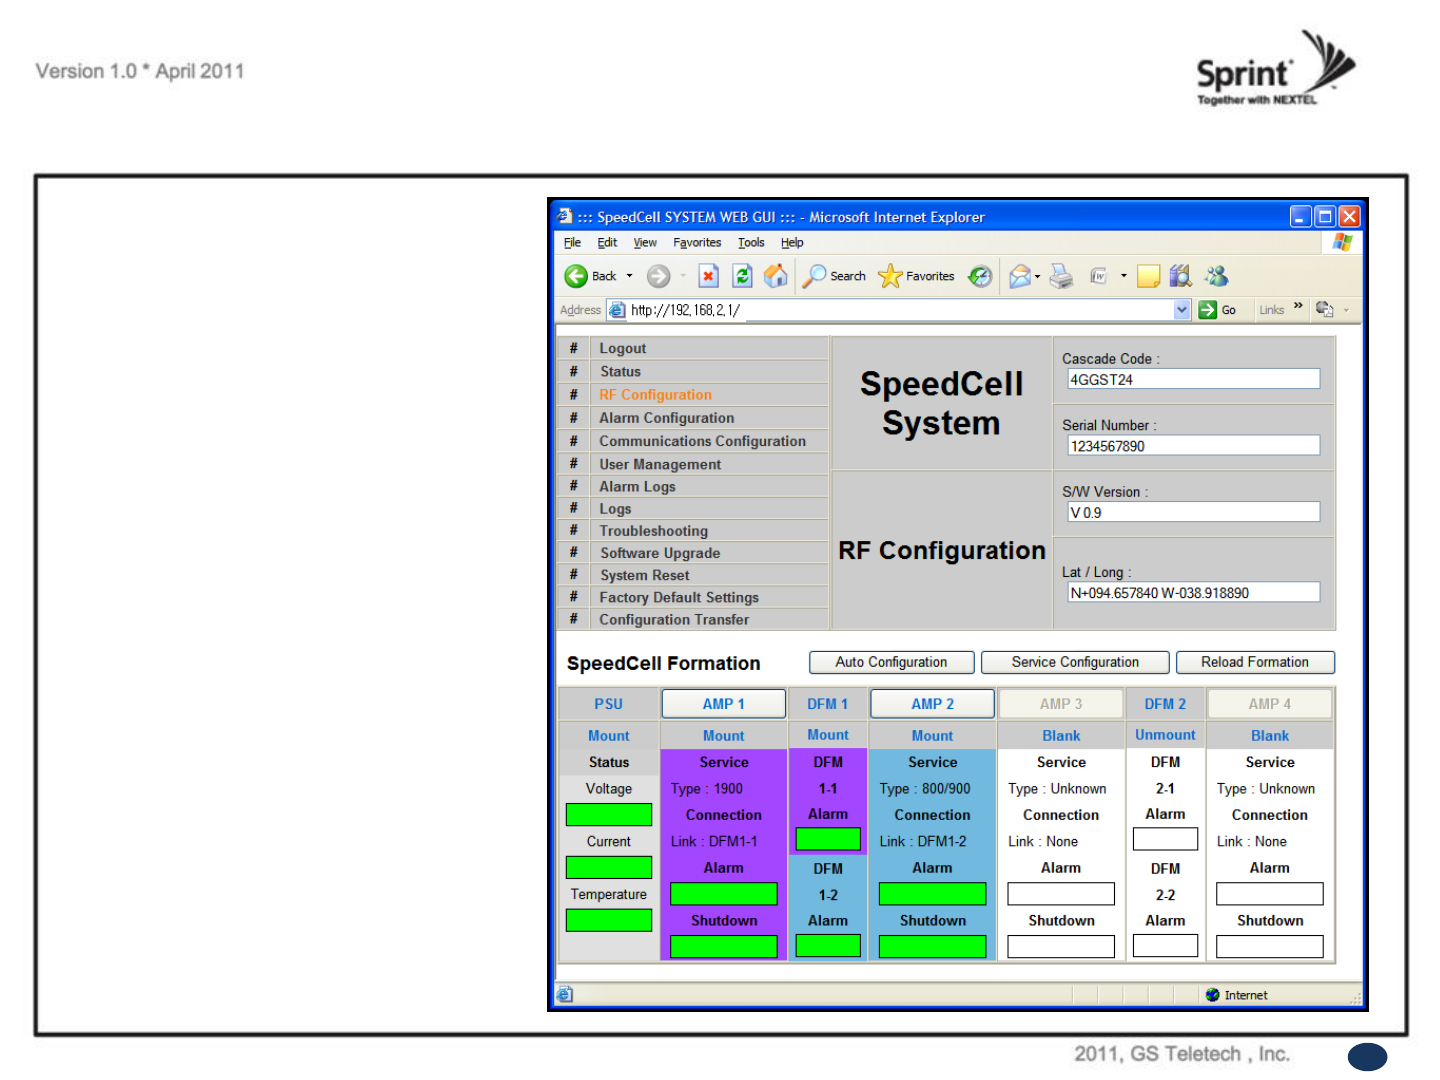Open the Favorites menu in menu bar

pyautogui.click(x=697, y=243)
